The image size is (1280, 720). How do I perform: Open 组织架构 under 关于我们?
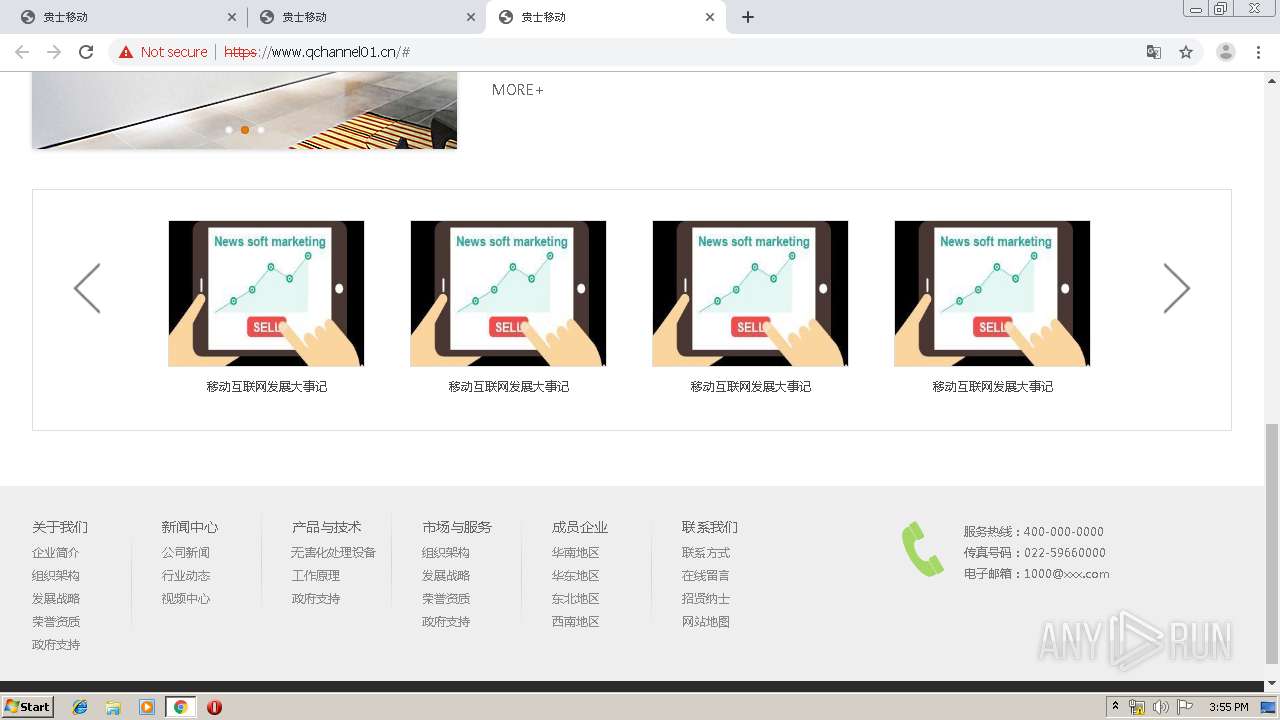(56, 576)
